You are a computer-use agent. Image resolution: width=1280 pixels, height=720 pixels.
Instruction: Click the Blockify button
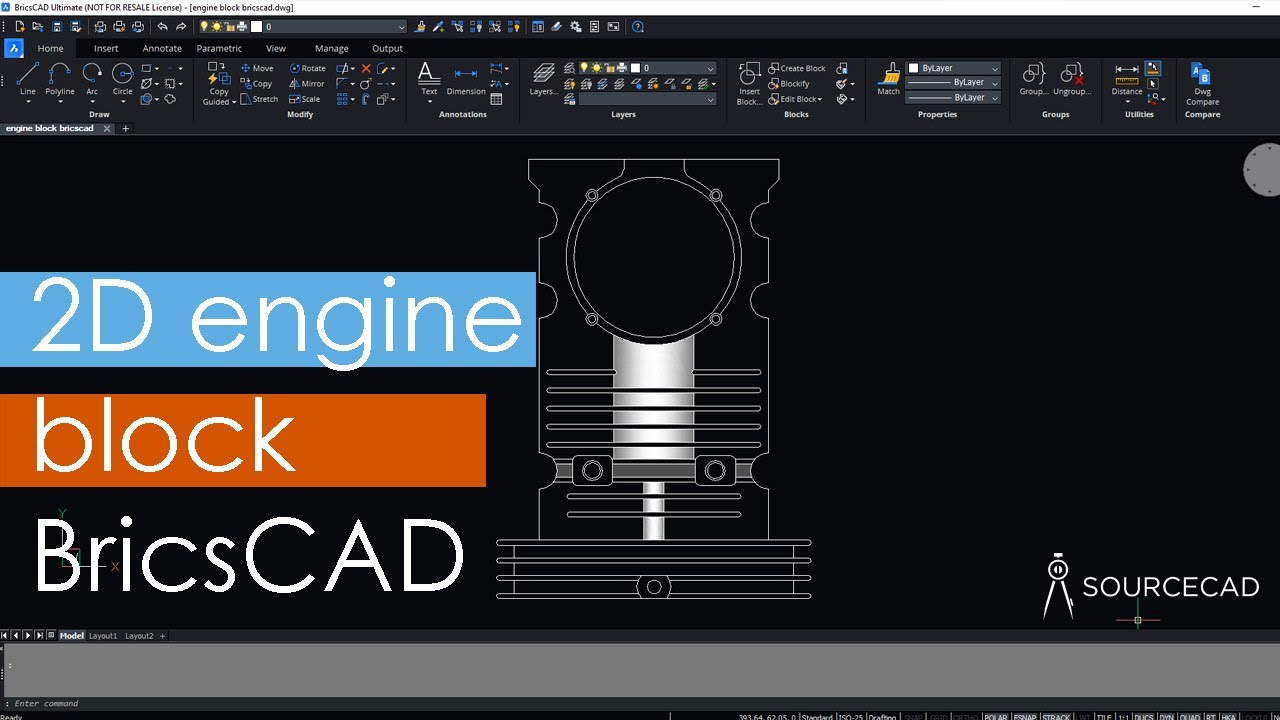789,84
